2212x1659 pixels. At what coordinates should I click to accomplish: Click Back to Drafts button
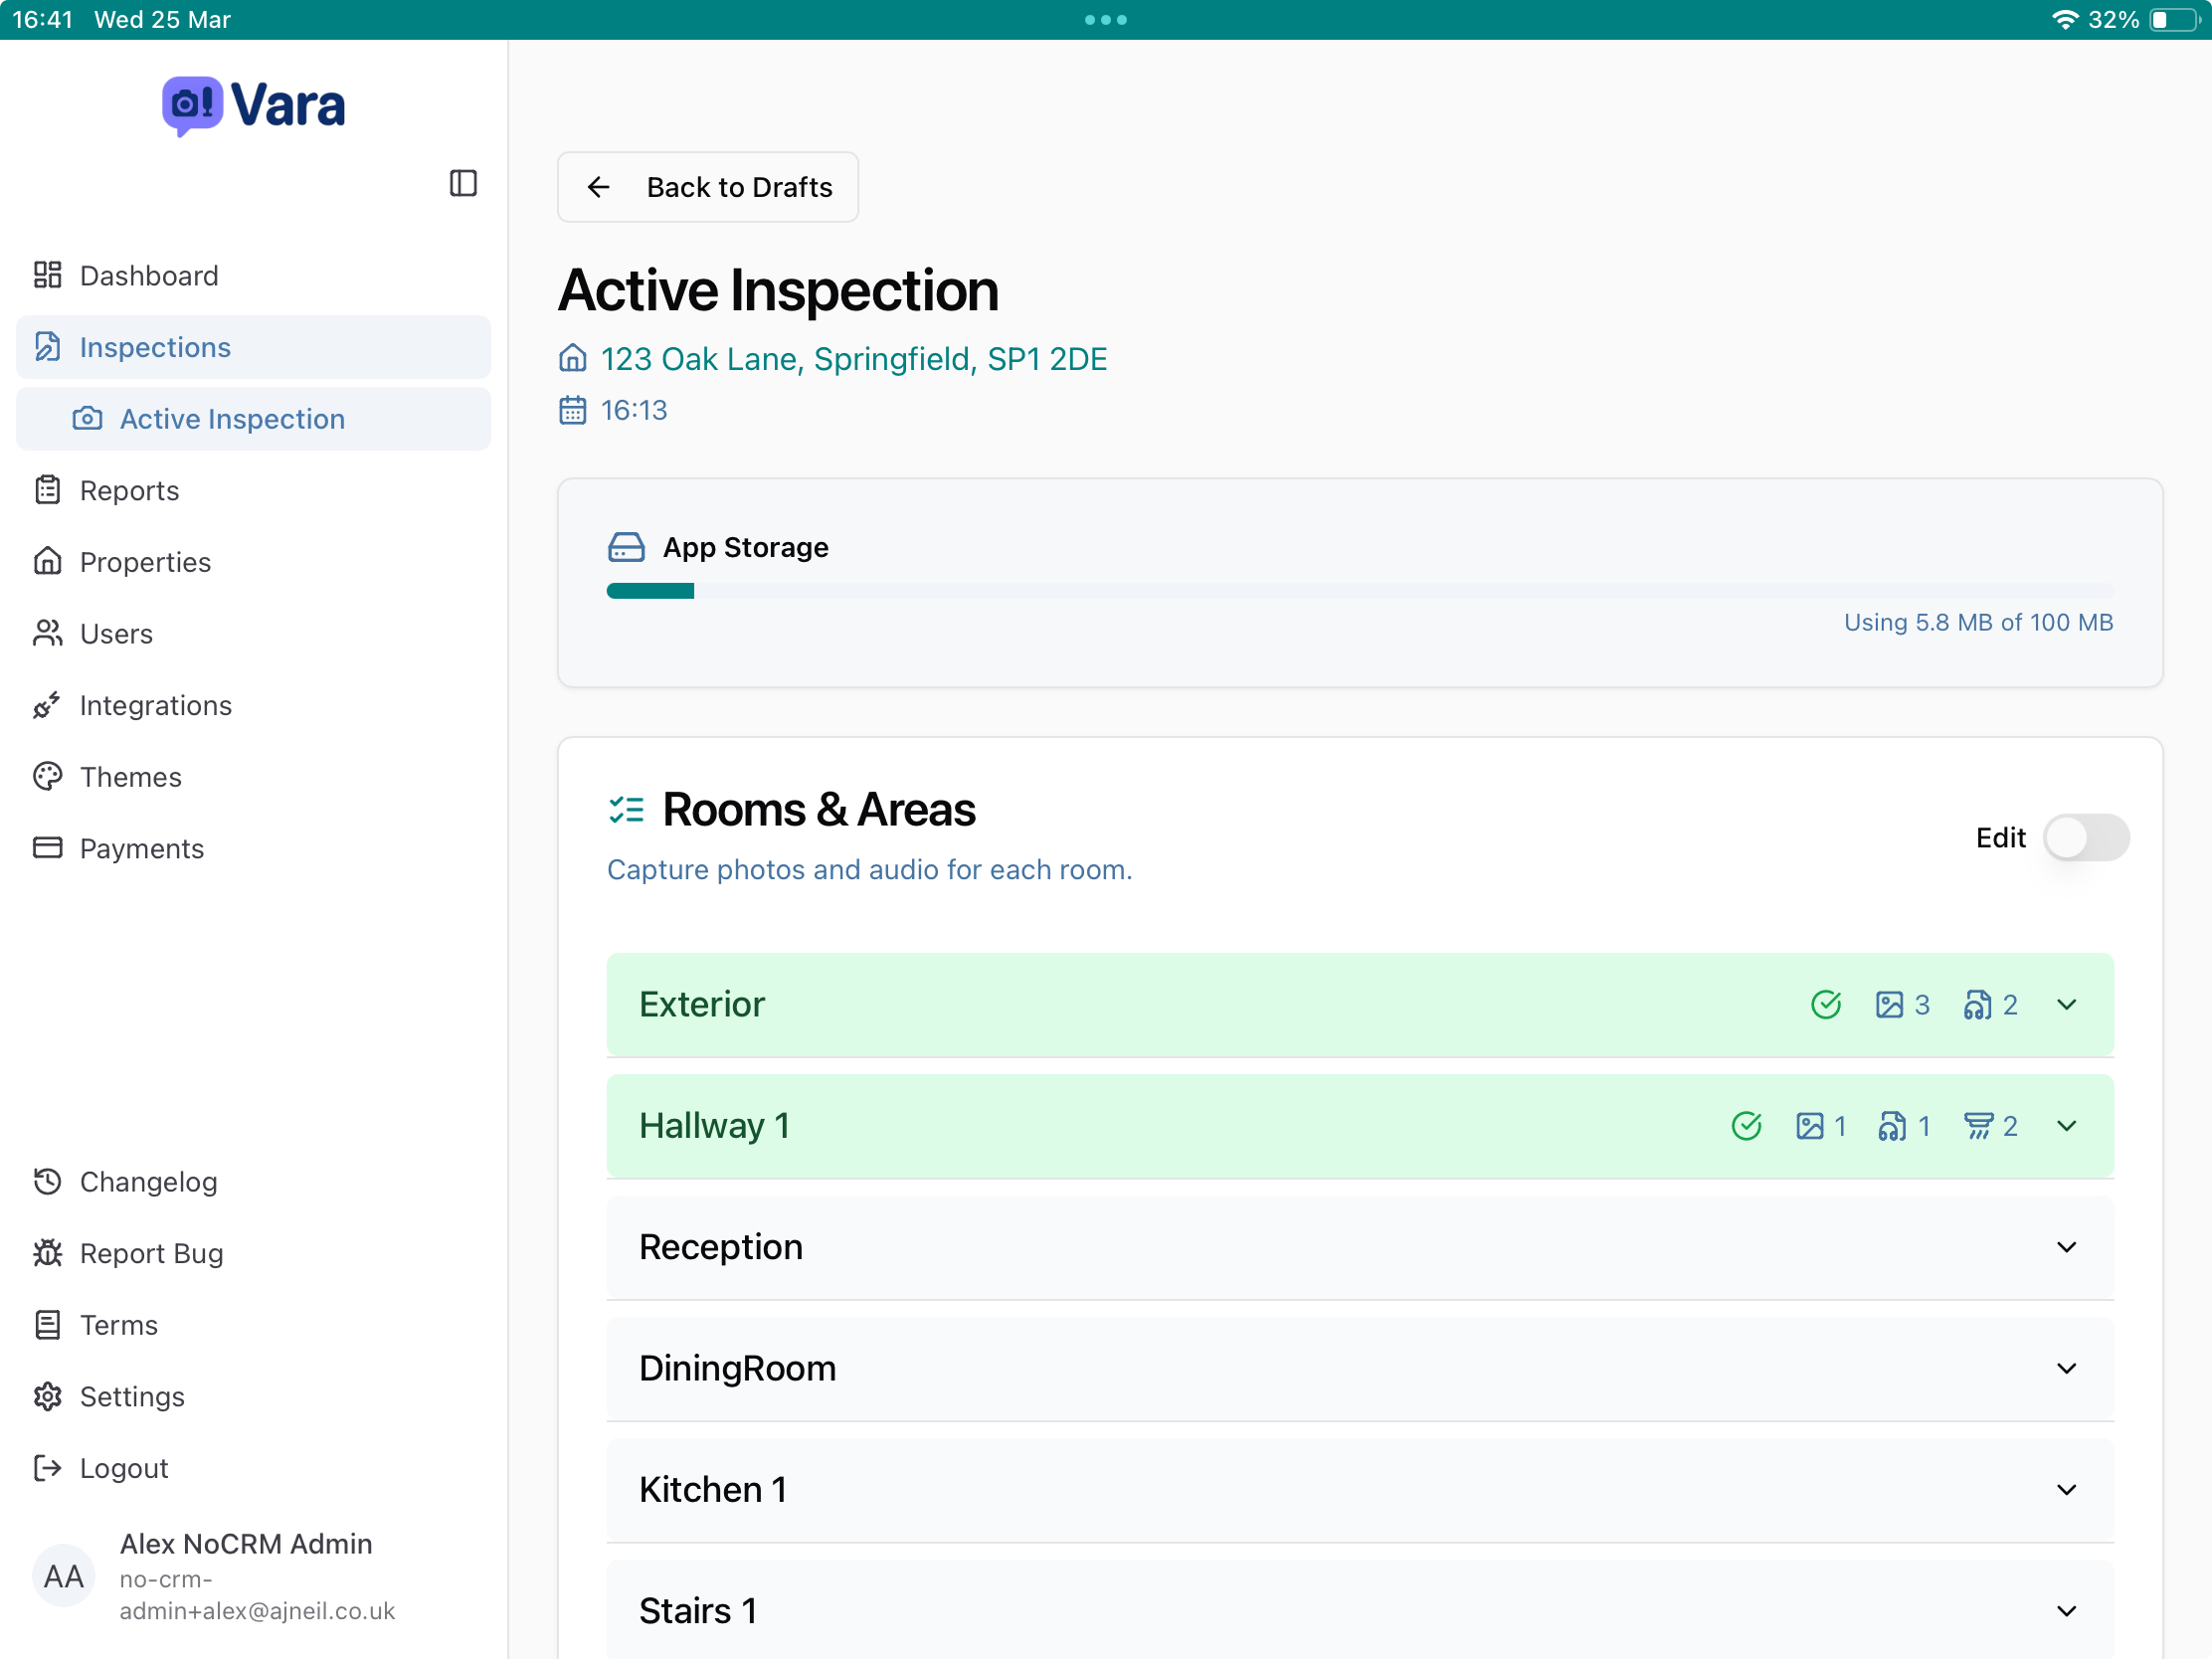pos(707,187)
